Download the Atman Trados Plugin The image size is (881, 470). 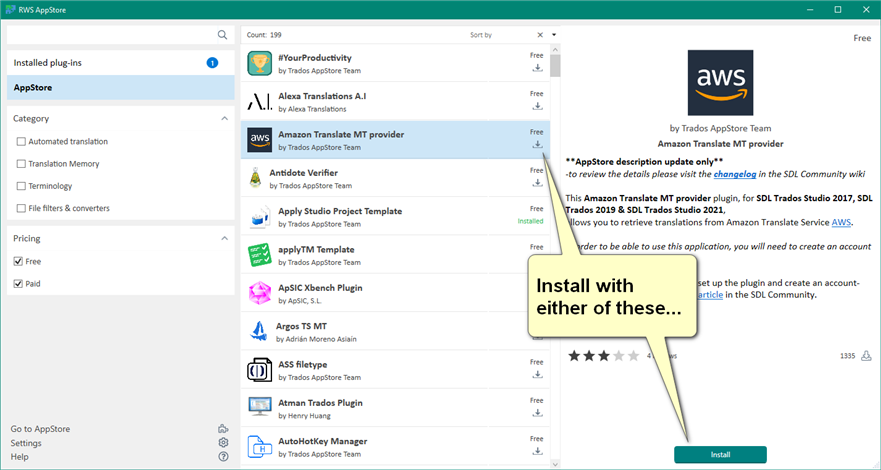(x=537, y=413)
